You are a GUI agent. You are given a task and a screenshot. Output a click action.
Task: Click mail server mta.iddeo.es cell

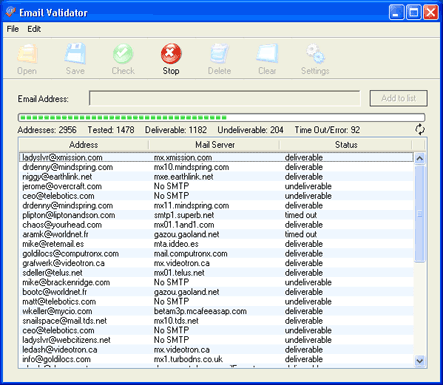176,244
